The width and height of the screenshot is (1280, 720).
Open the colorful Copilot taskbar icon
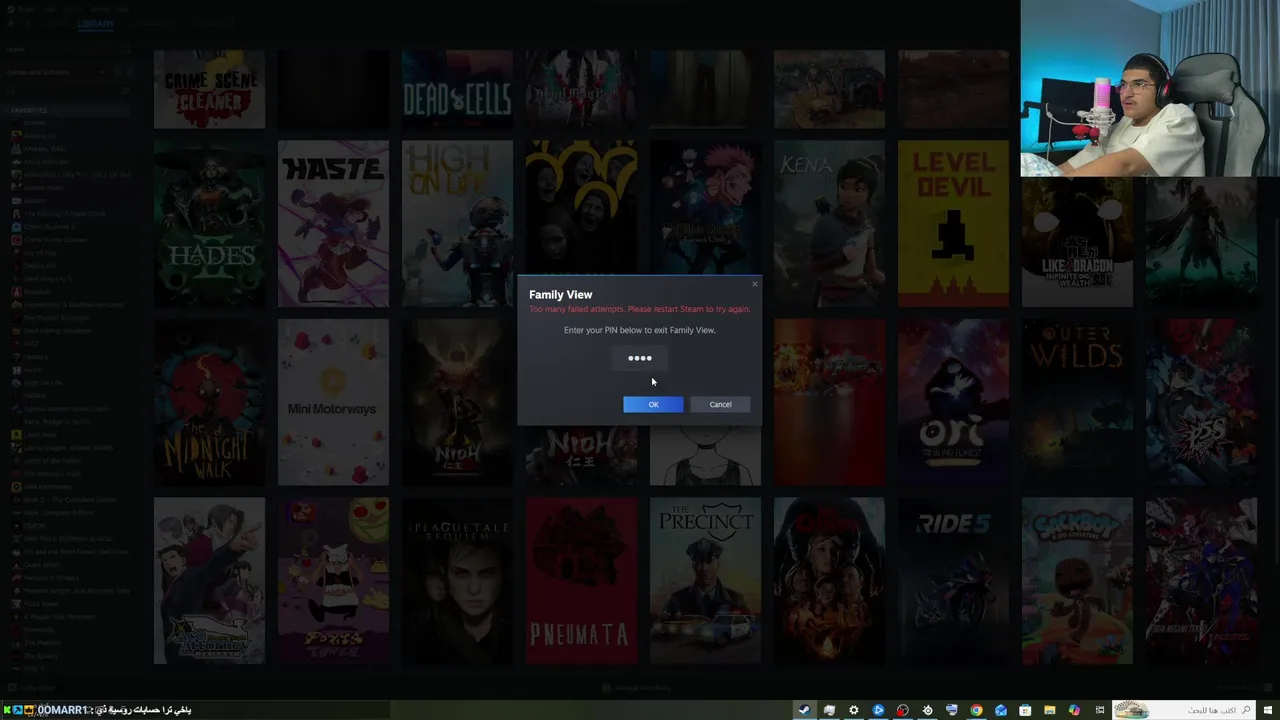click(1074, 710)
